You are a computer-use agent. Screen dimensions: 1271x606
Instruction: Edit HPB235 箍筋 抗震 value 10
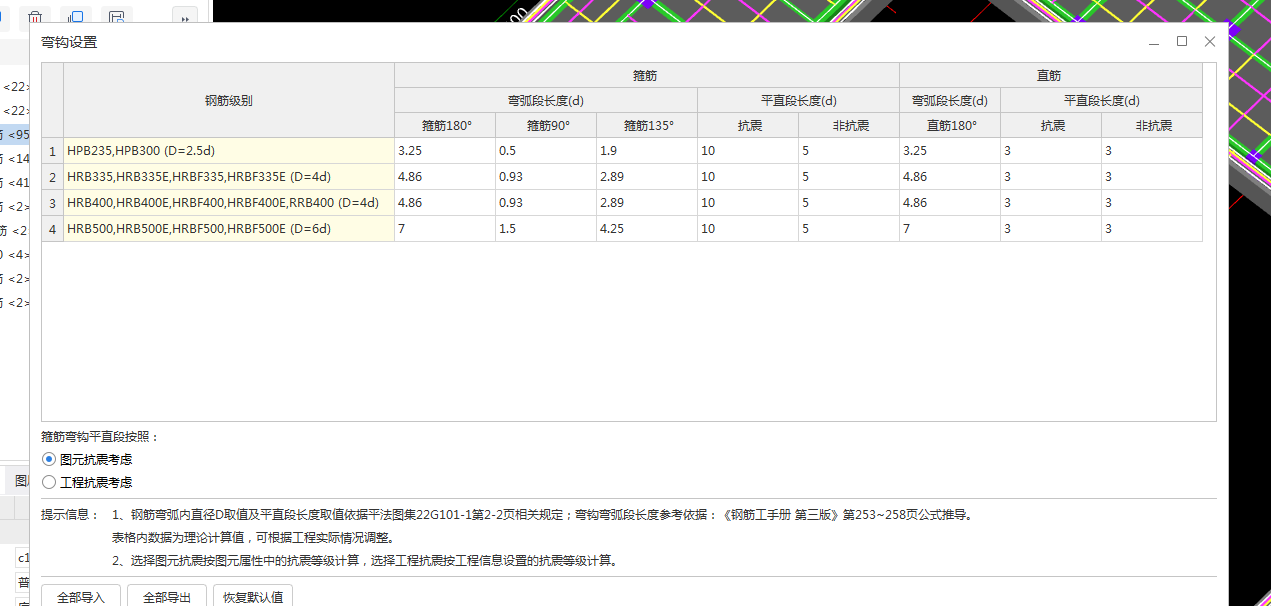[x=748, y=151]
